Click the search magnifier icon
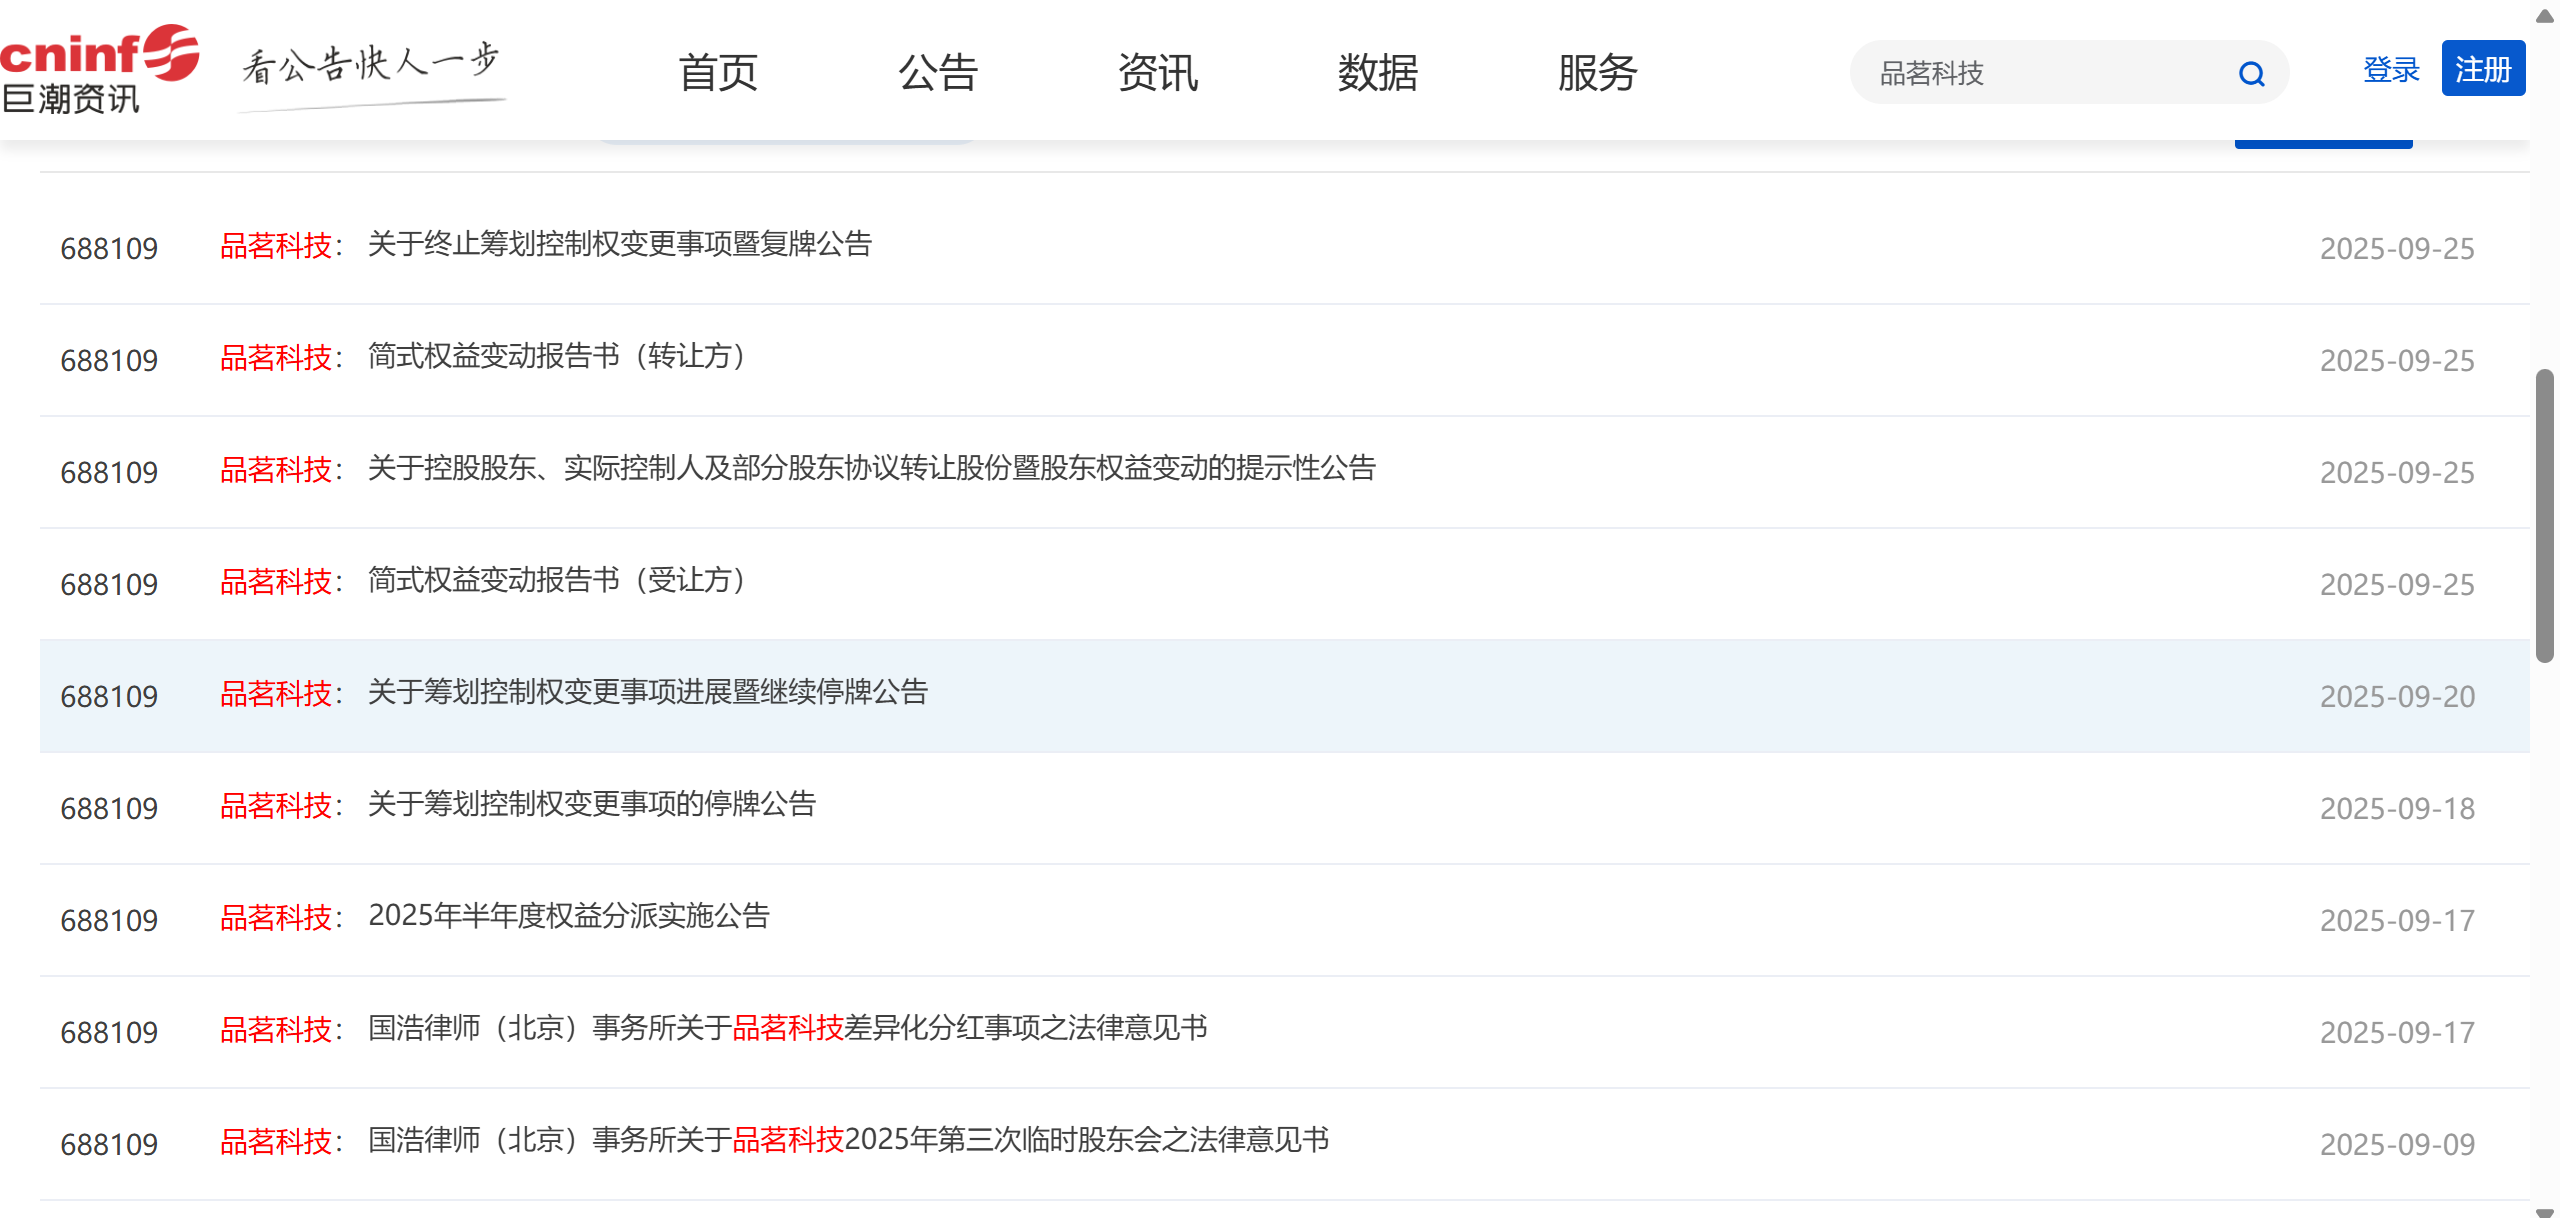The width and height of the screenshot is (2560, 1218). coord(2251,73)
